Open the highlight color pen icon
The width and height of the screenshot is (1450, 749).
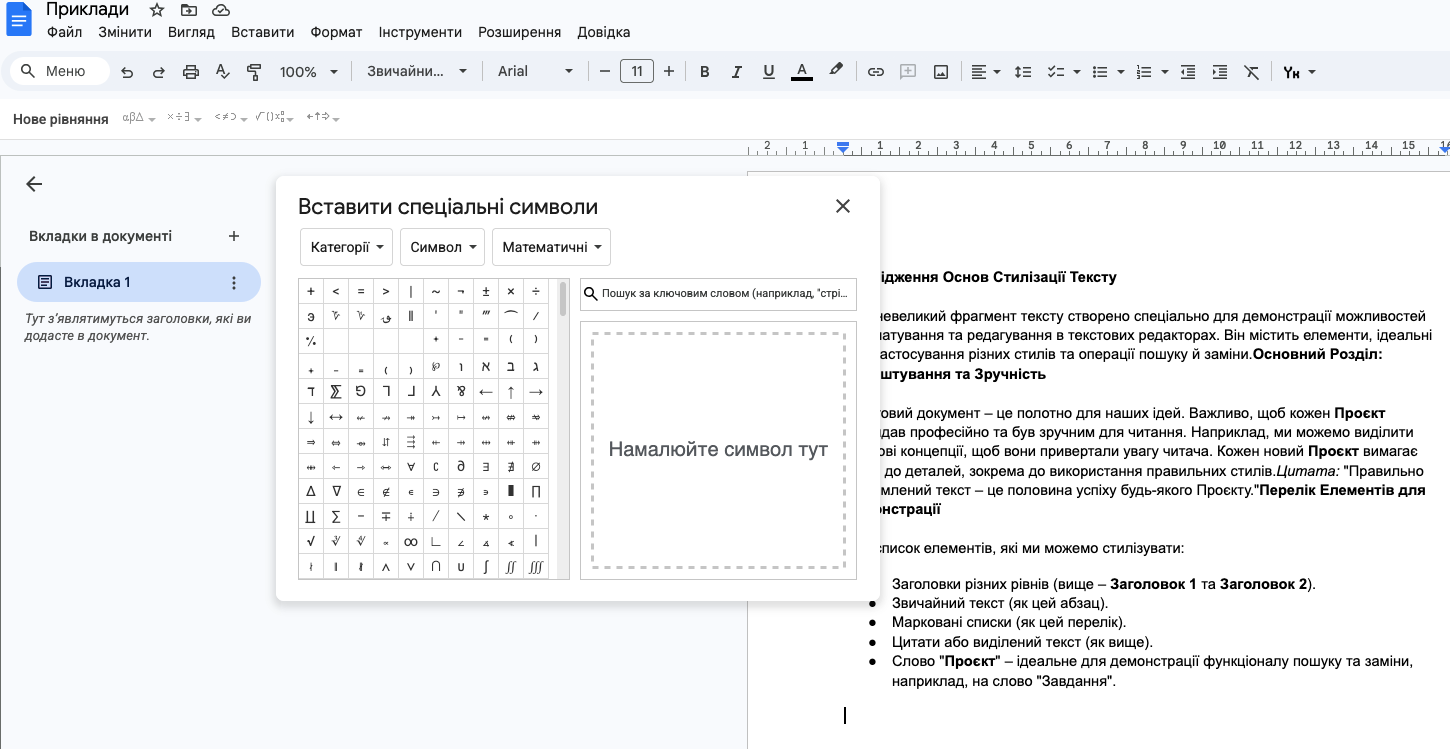836,71
